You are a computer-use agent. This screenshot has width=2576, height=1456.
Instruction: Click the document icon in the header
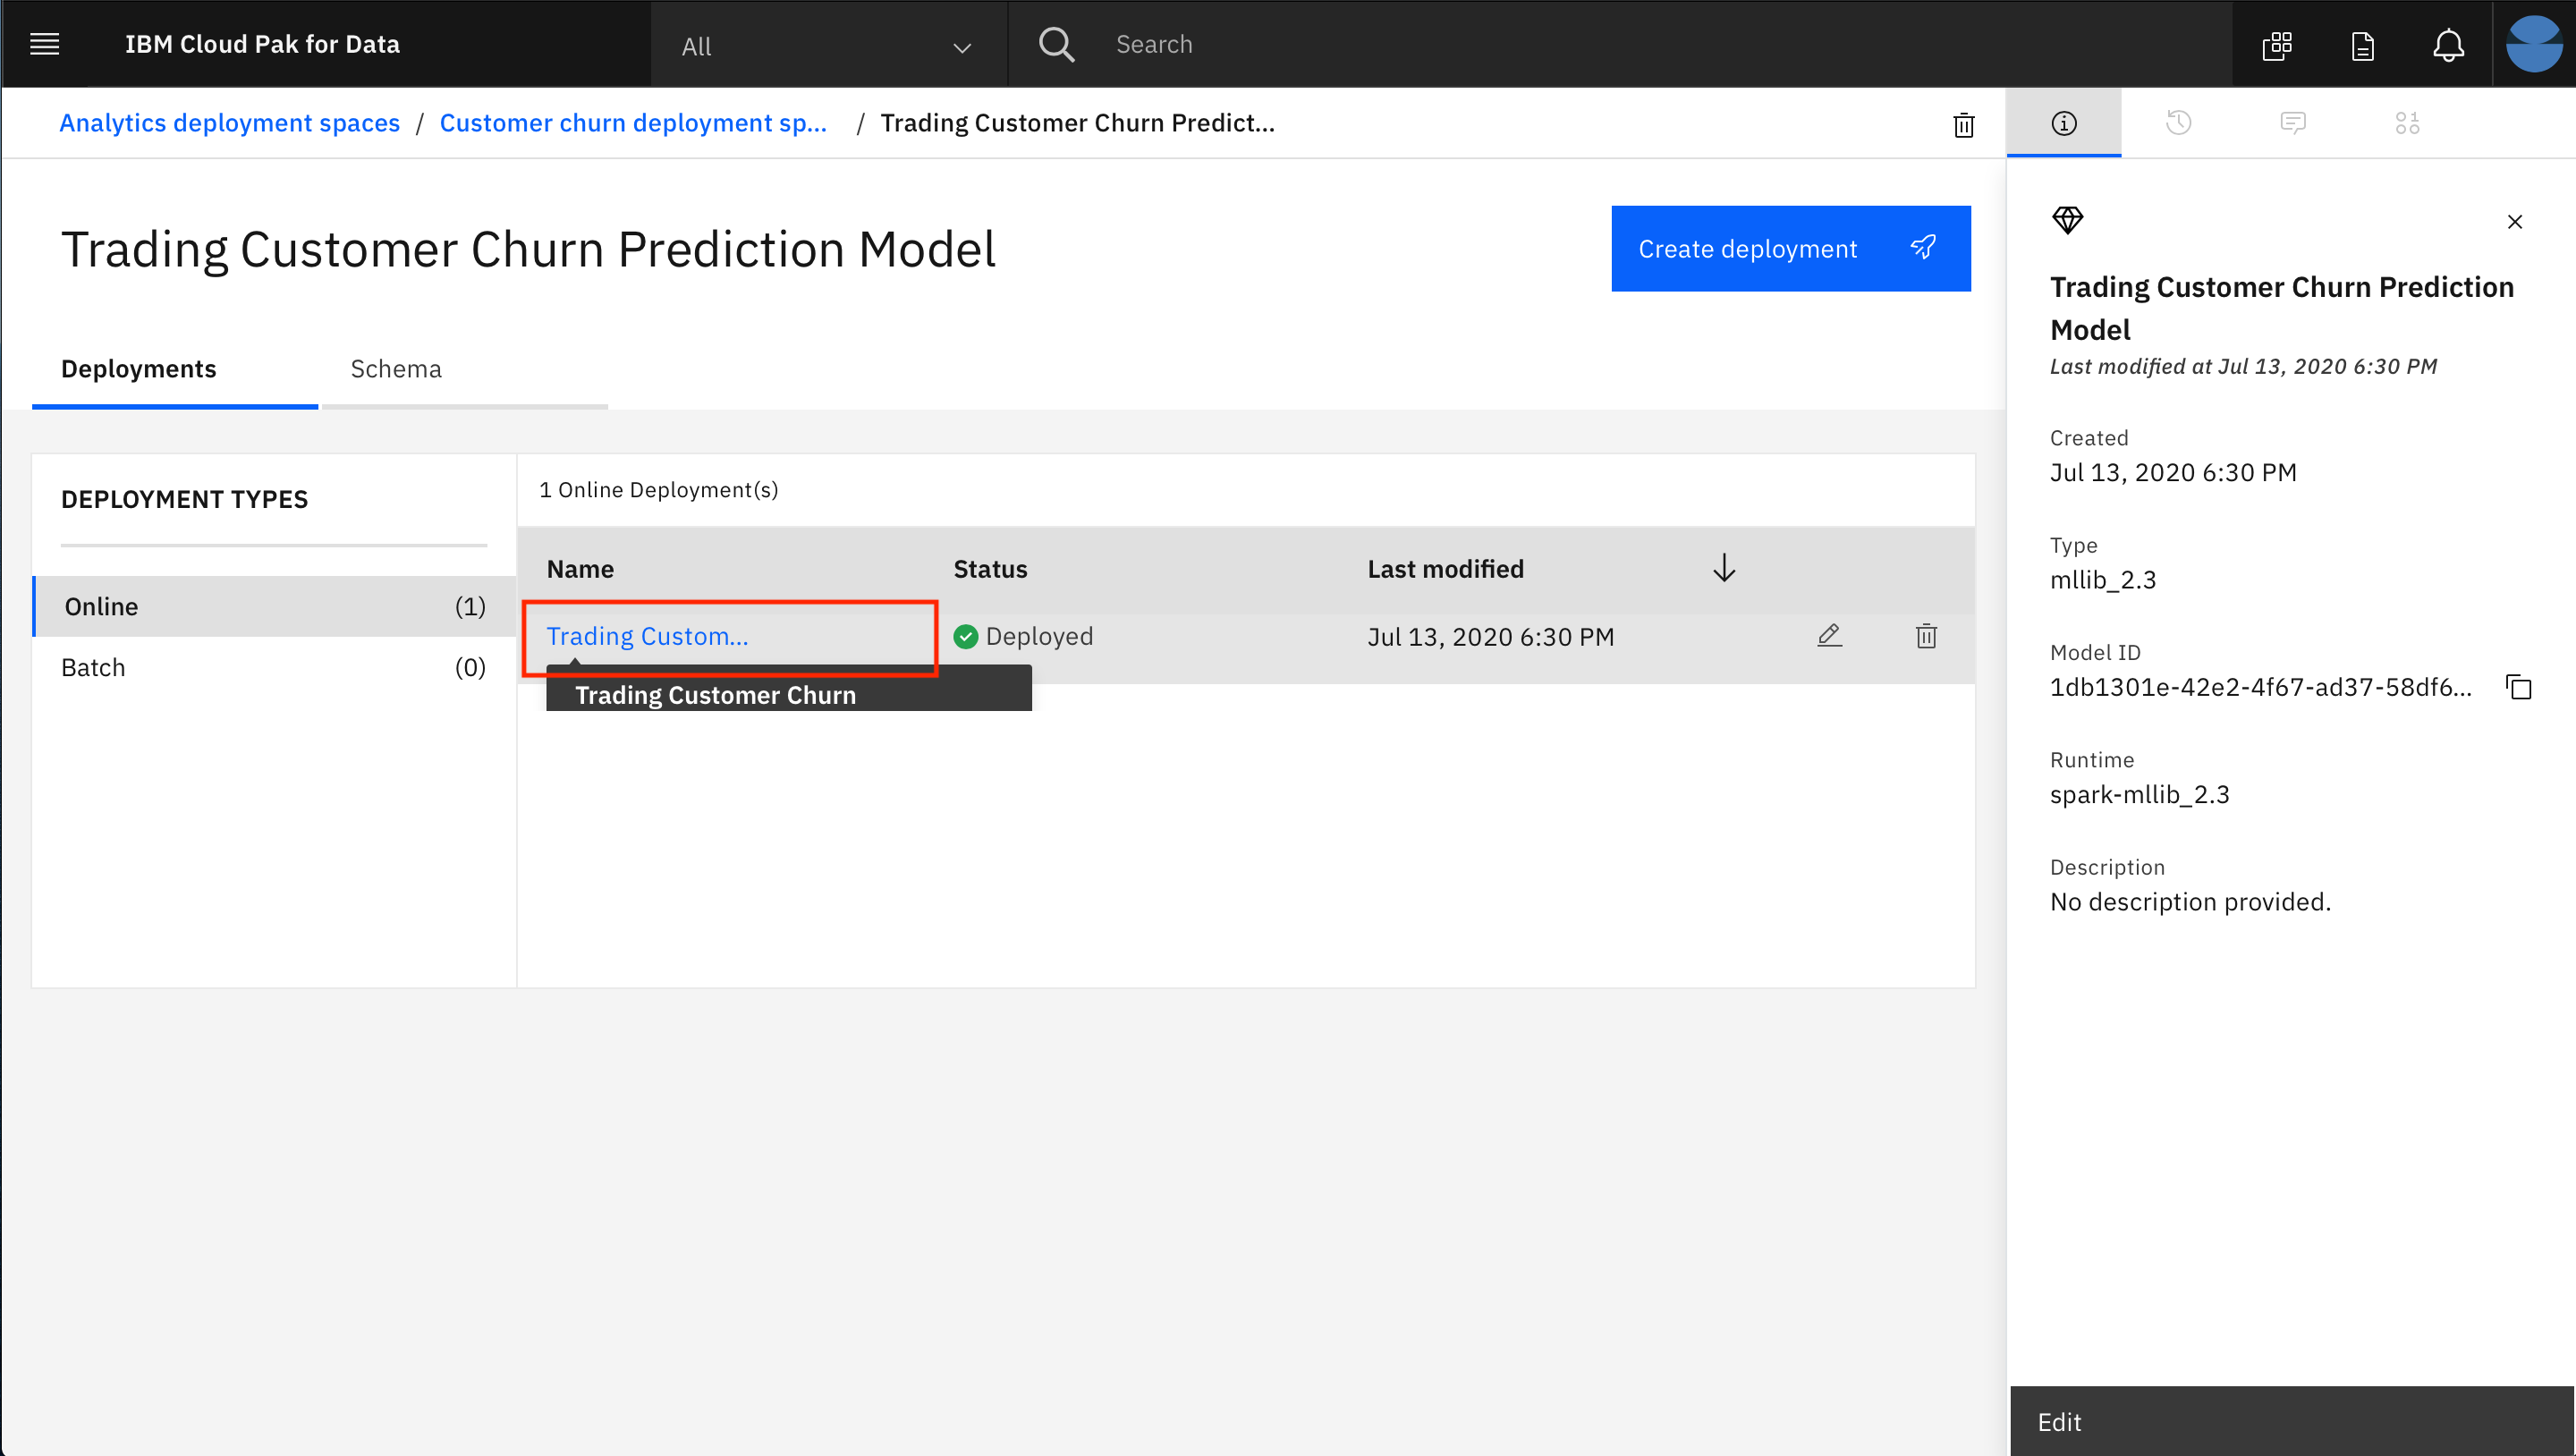[x=2362, y=46]
